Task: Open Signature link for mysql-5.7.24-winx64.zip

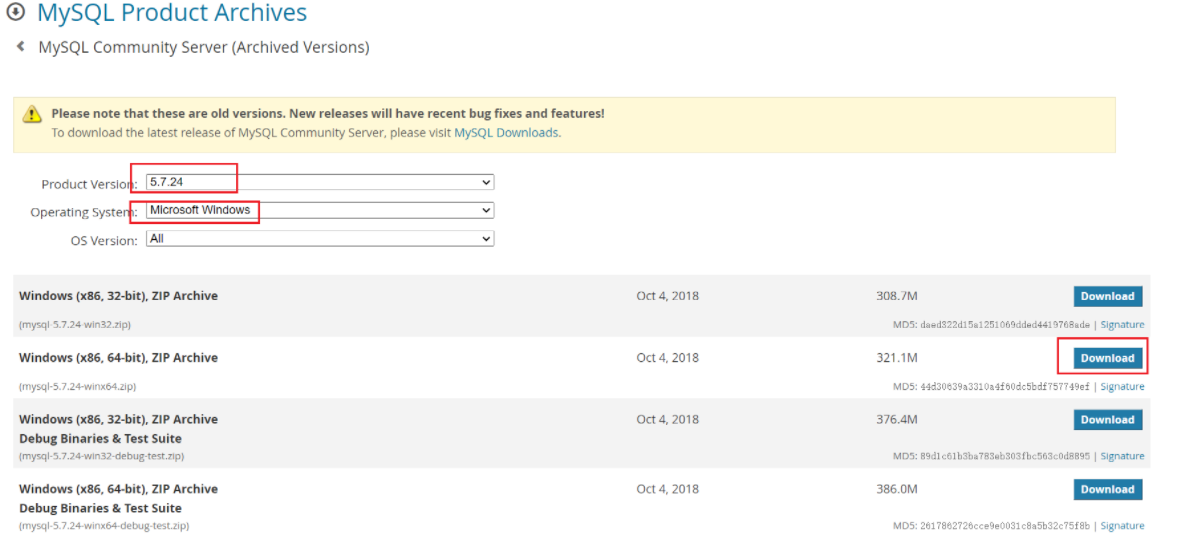Action: pos(1122,387)
